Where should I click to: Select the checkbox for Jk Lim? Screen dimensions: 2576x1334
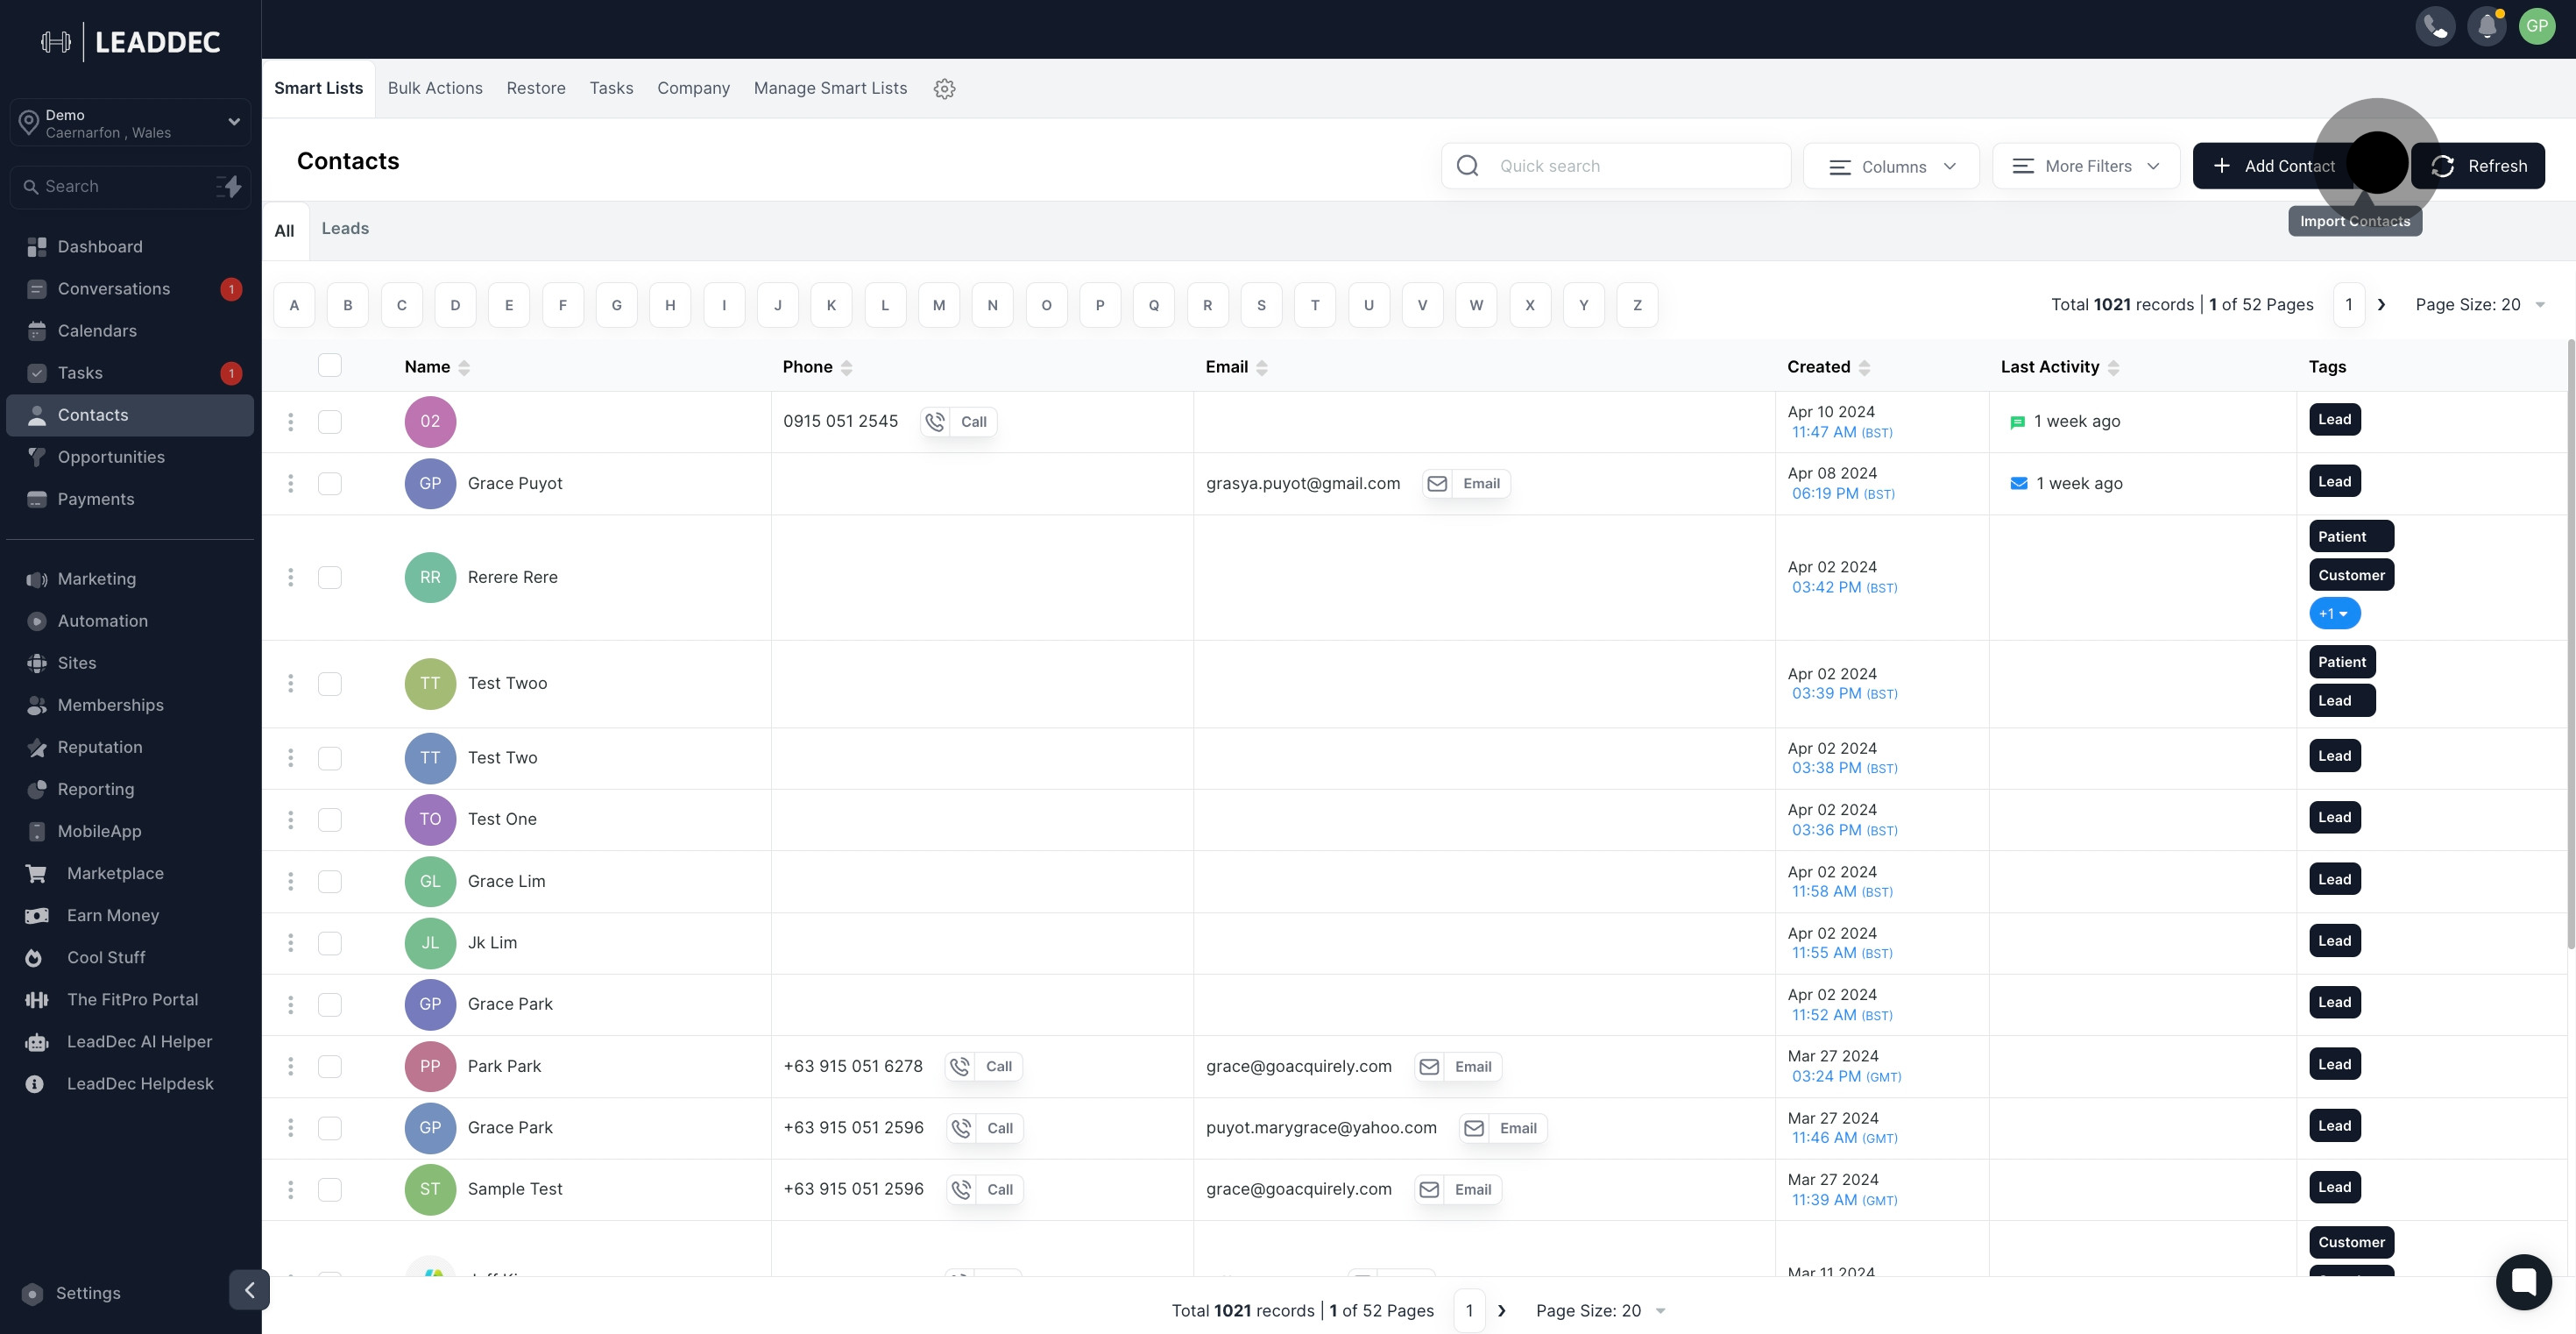pyautogui.click(x=330, y=942)
